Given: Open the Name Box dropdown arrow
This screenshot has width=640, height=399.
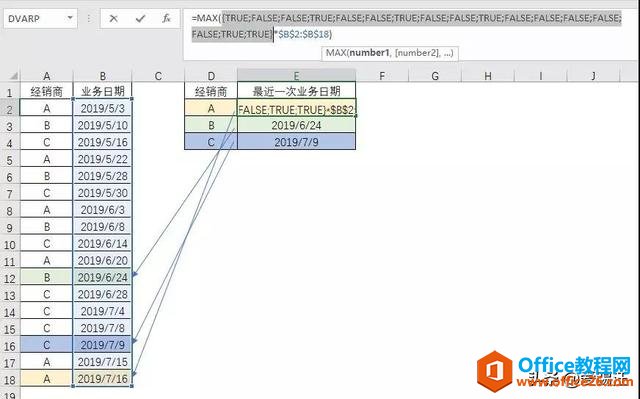Looking at the screenshot, I should pyautogui.click(x=70, y=18).
